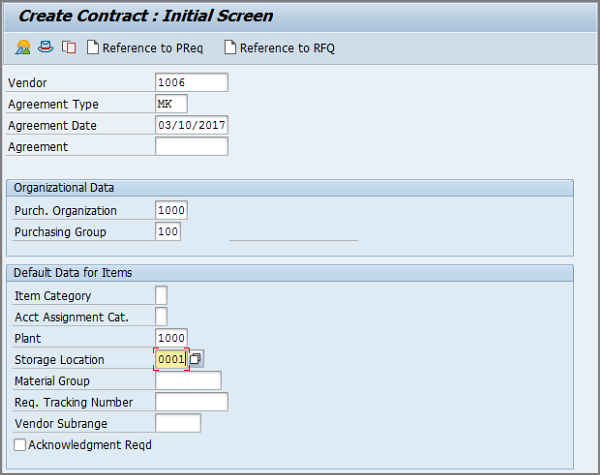This screenshot has width=600, height=475.
Task: Focus the Material Group field
Action: click(188, 381)
